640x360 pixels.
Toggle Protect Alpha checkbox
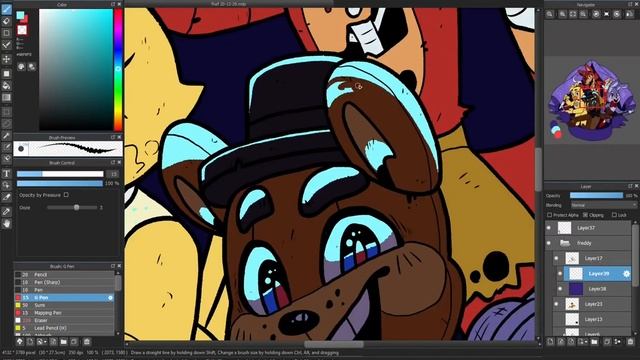pyautogui.click(x=549, y=215)
